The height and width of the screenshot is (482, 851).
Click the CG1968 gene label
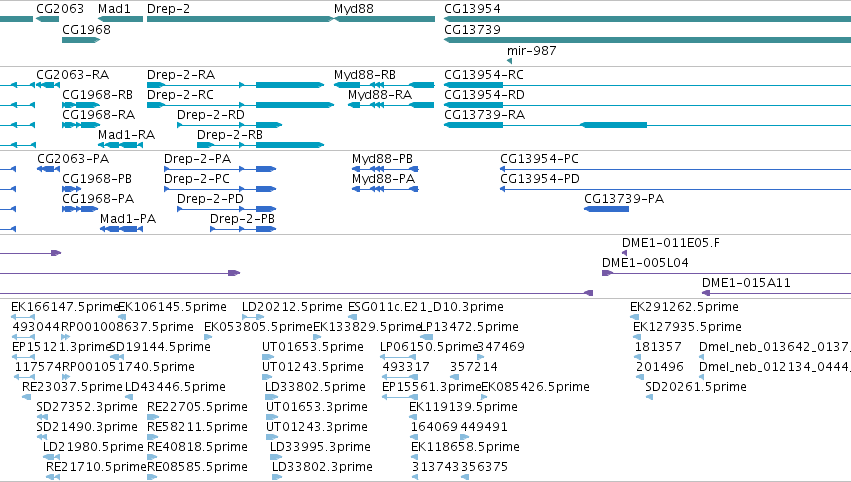pyautogui.click(x=86, y=30)
